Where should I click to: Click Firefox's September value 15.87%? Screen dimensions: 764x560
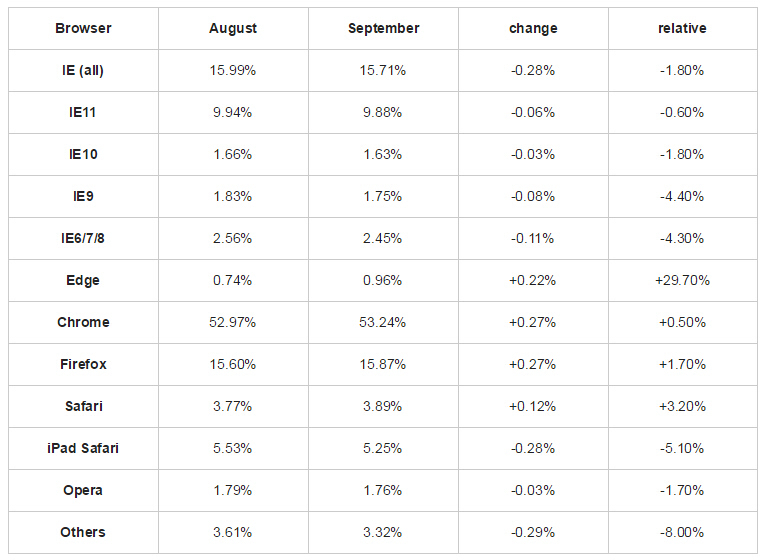click(x=383, y=364)
